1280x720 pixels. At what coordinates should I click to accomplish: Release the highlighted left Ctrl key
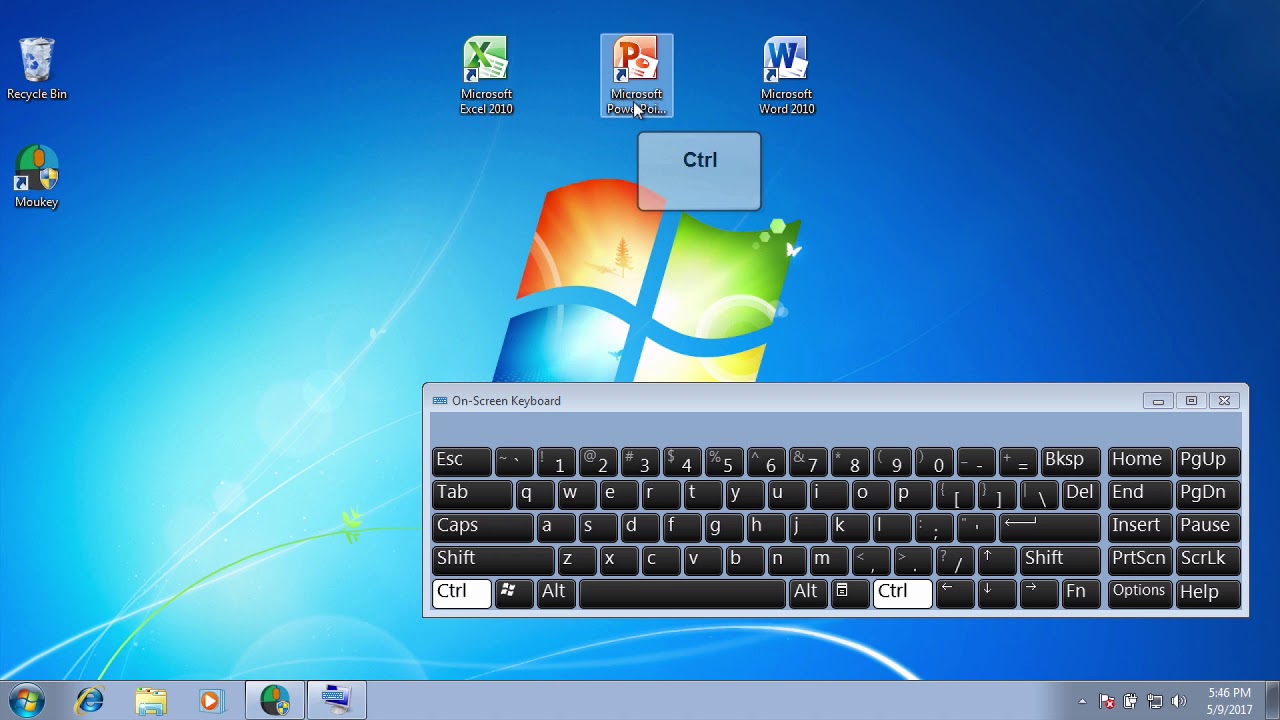460,592
